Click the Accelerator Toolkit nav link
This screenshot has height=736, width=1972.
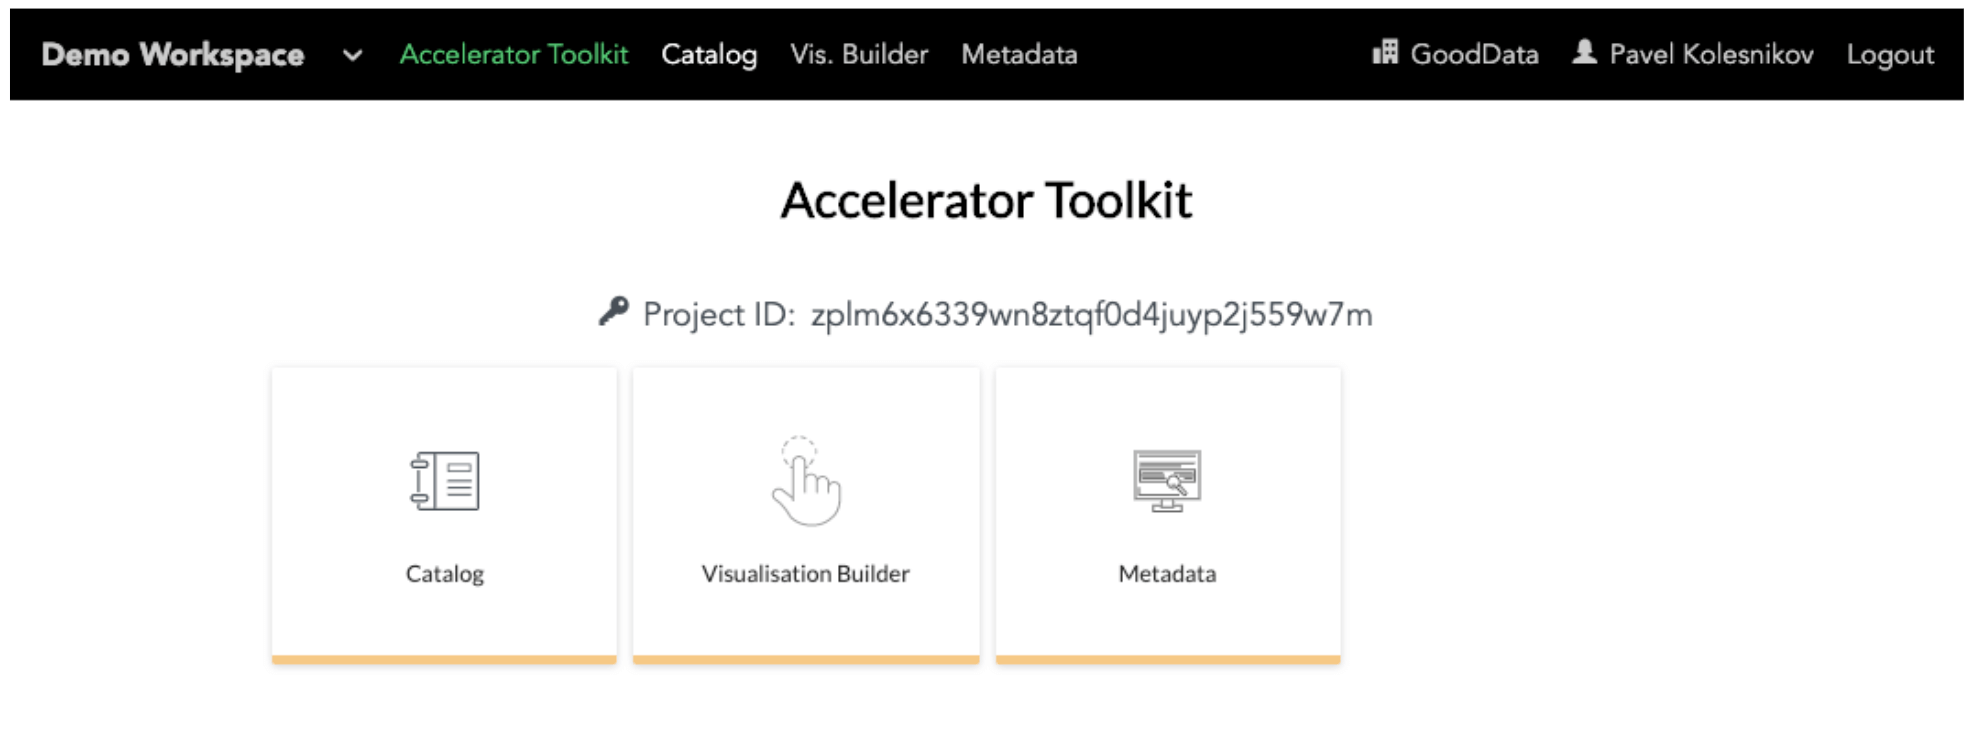514,55
